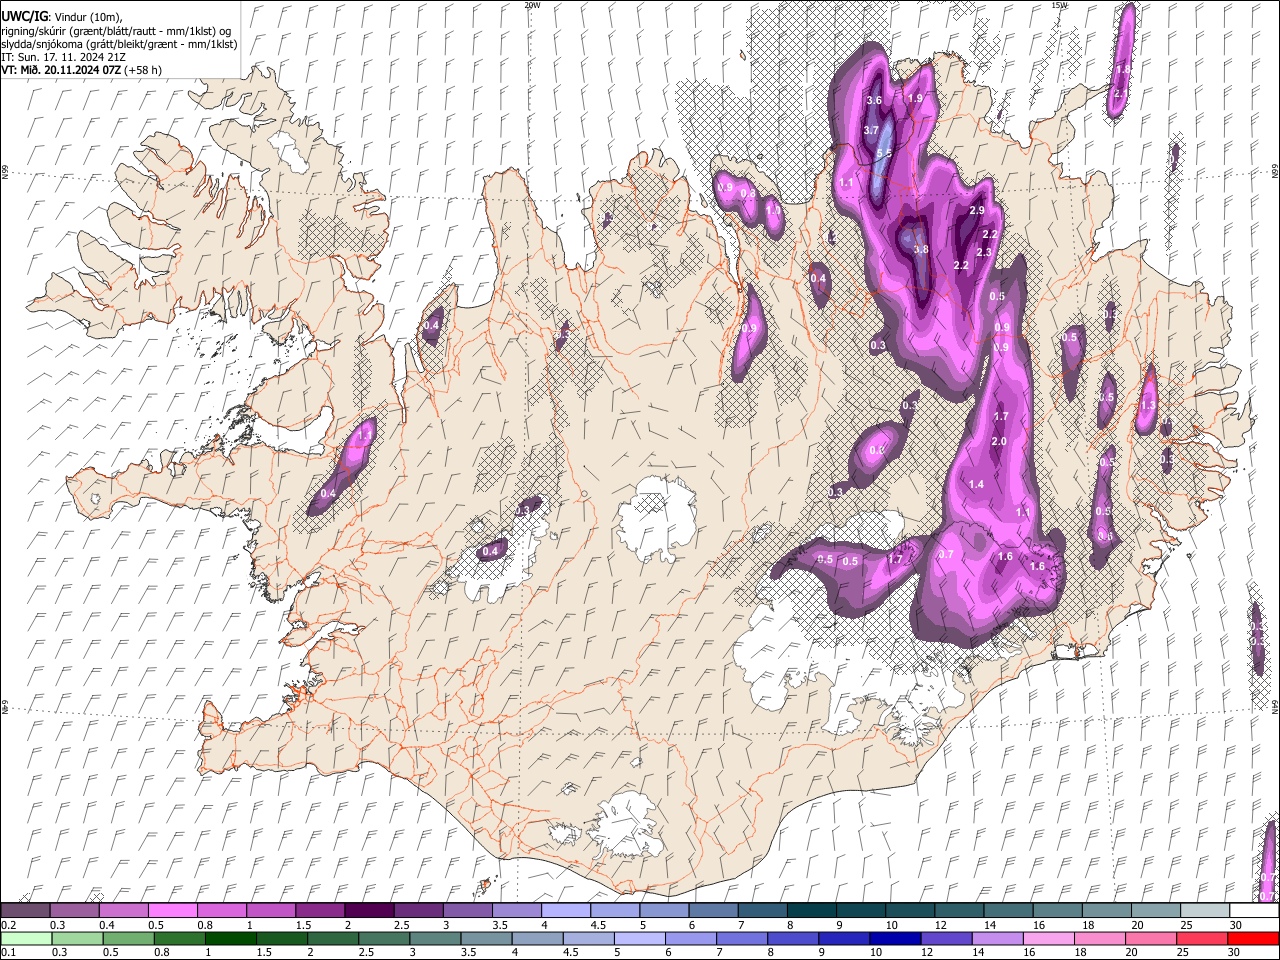Screen dimensions: 1280x960
Task: Click the 'slydda/snjókoma' legend description line
Action: [119, 44]
